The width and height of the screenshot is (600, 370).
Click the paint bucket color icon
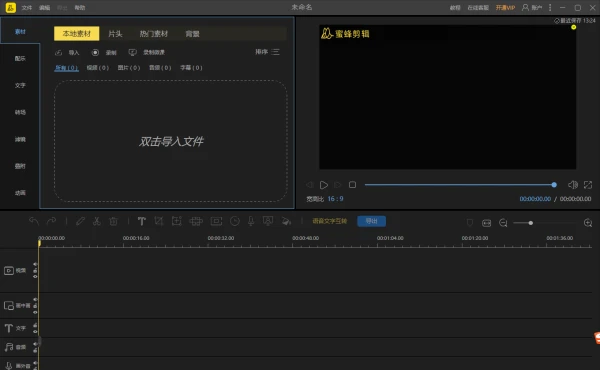tap(286, 221)
